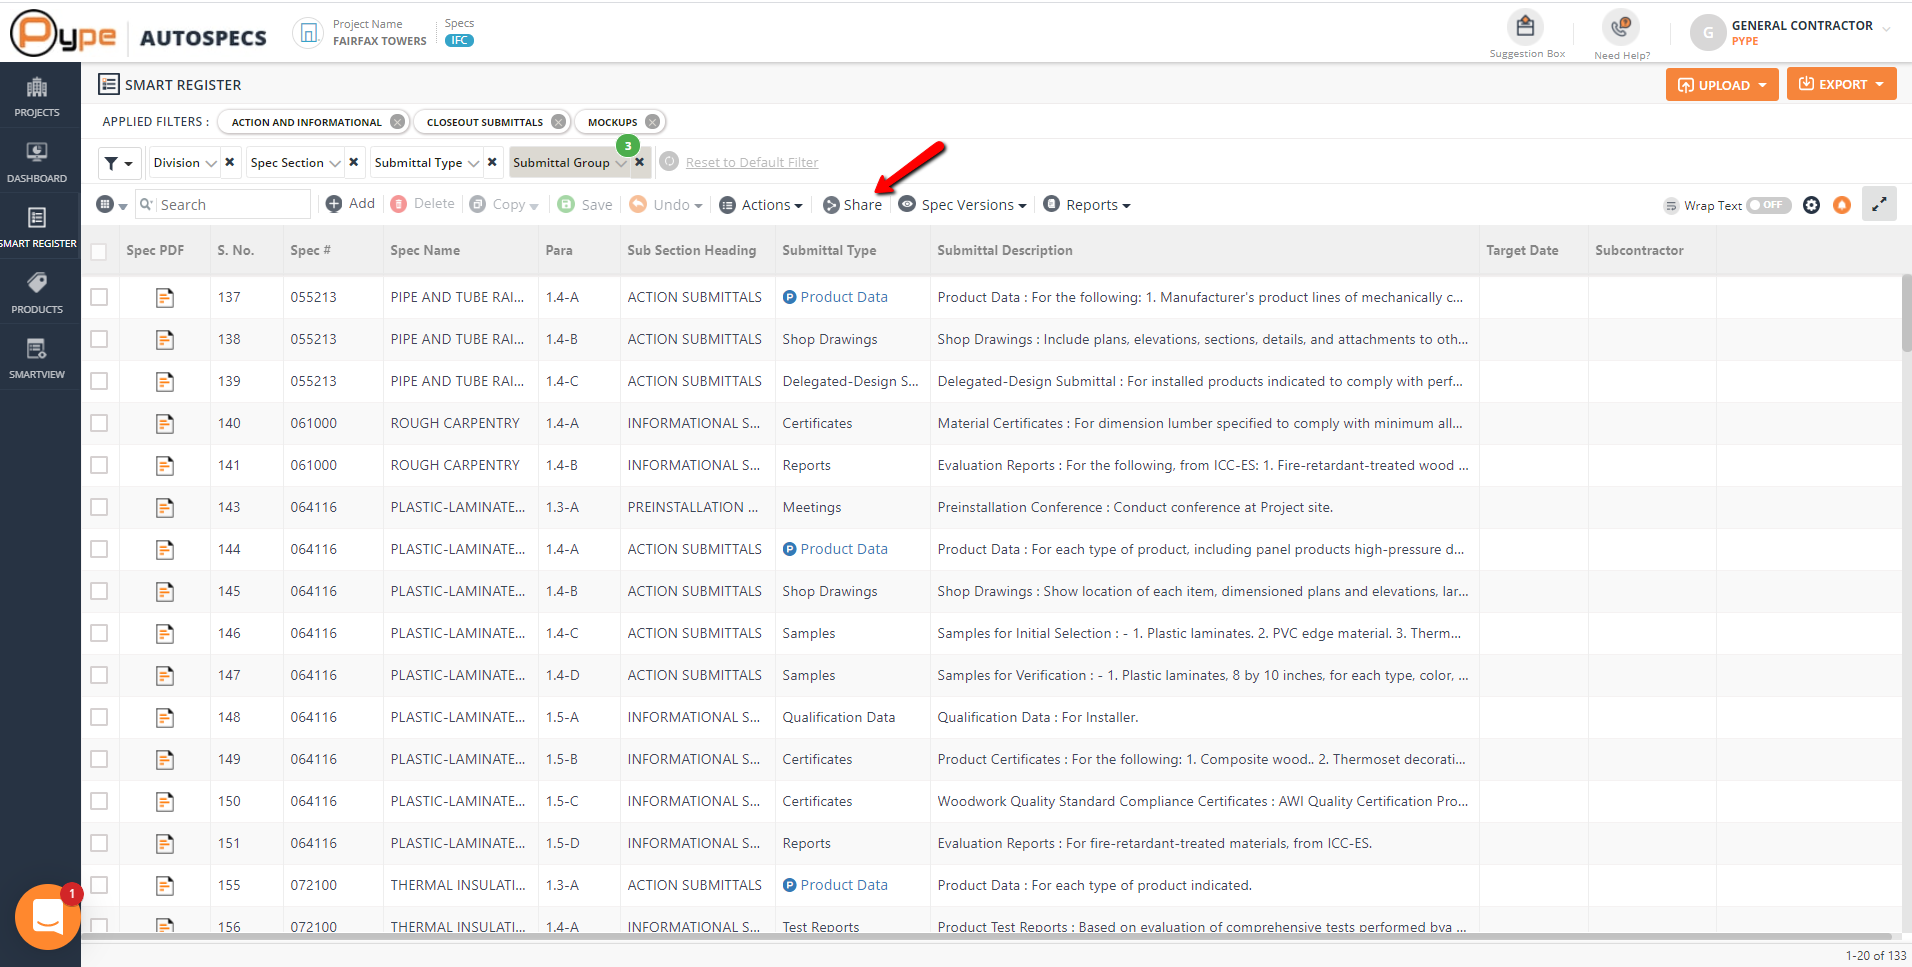The height and width of the screenshot is (967, 1912).
Task: Remove the Mockups filter chip
Action: [x=653, y=122]
